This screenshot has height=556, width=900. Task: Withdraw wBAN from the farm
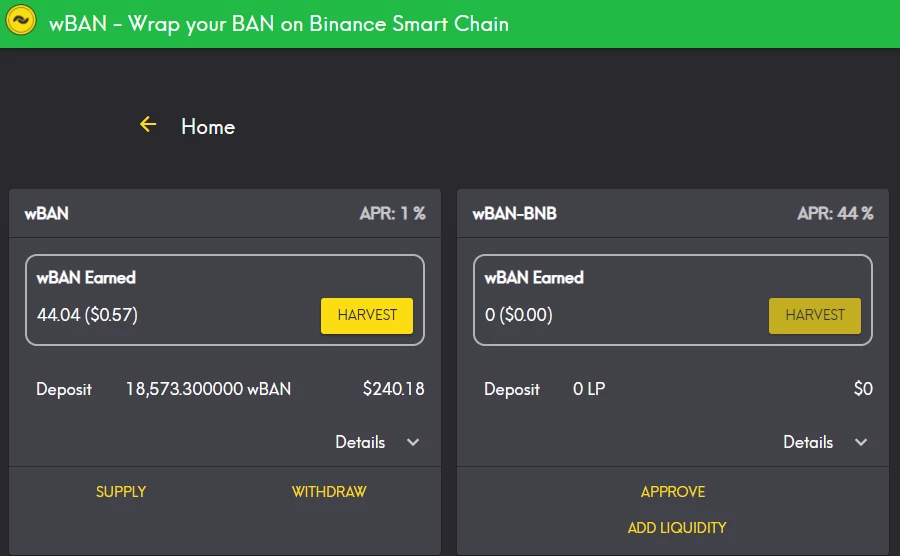(329, 492)
